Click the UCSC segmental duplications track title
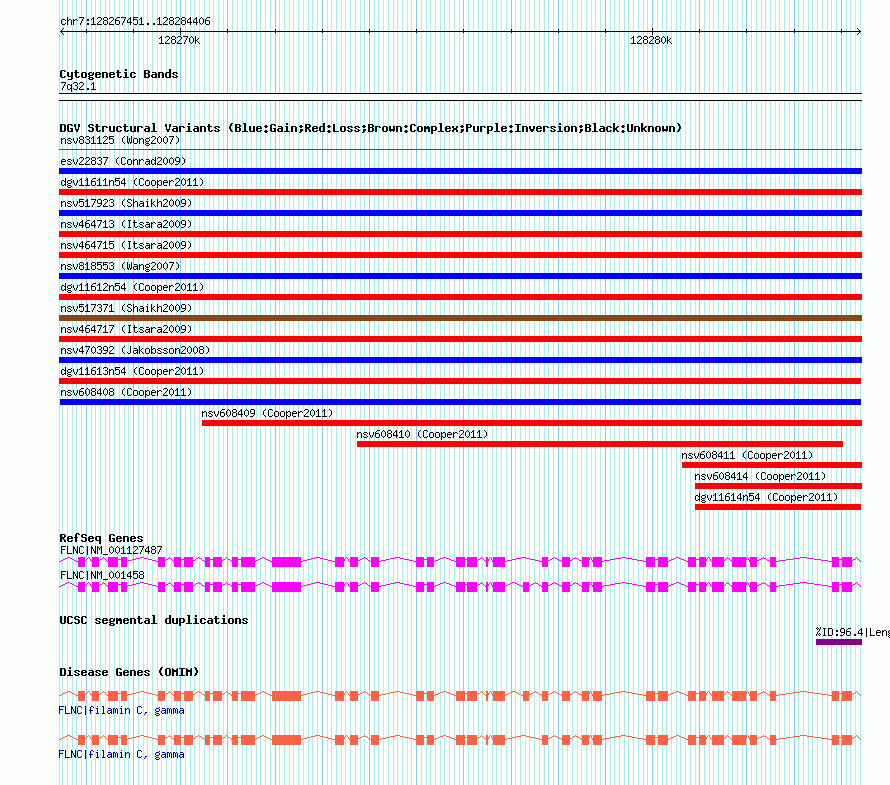890x785 pixels. 154,620
